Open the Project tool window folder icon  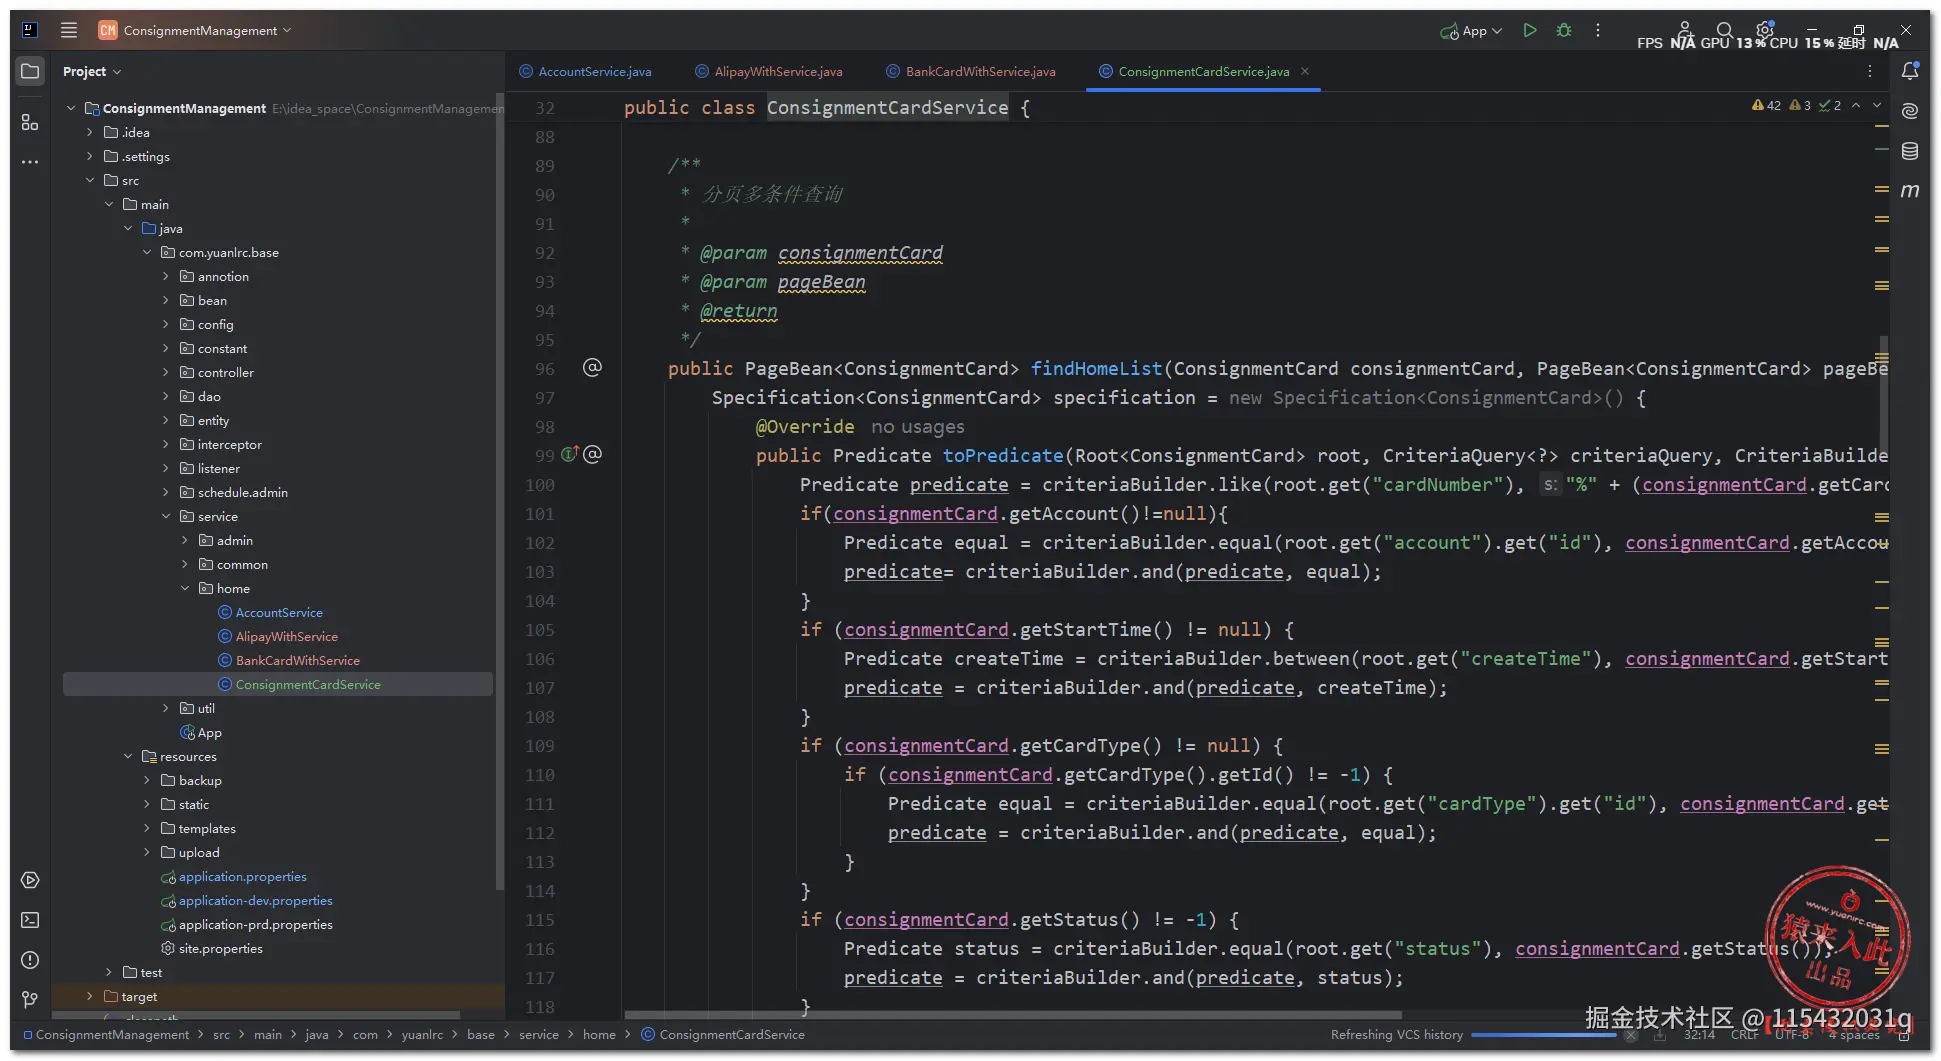(30, 72)
